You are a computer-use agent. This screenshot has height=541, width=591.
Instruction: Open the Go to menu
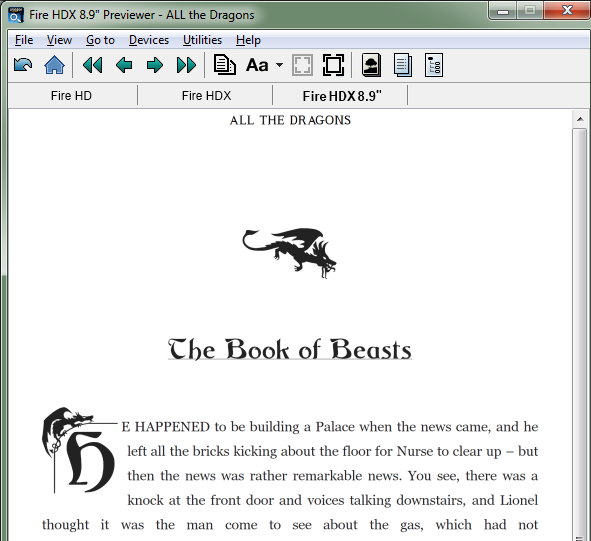tap(100, 40)
